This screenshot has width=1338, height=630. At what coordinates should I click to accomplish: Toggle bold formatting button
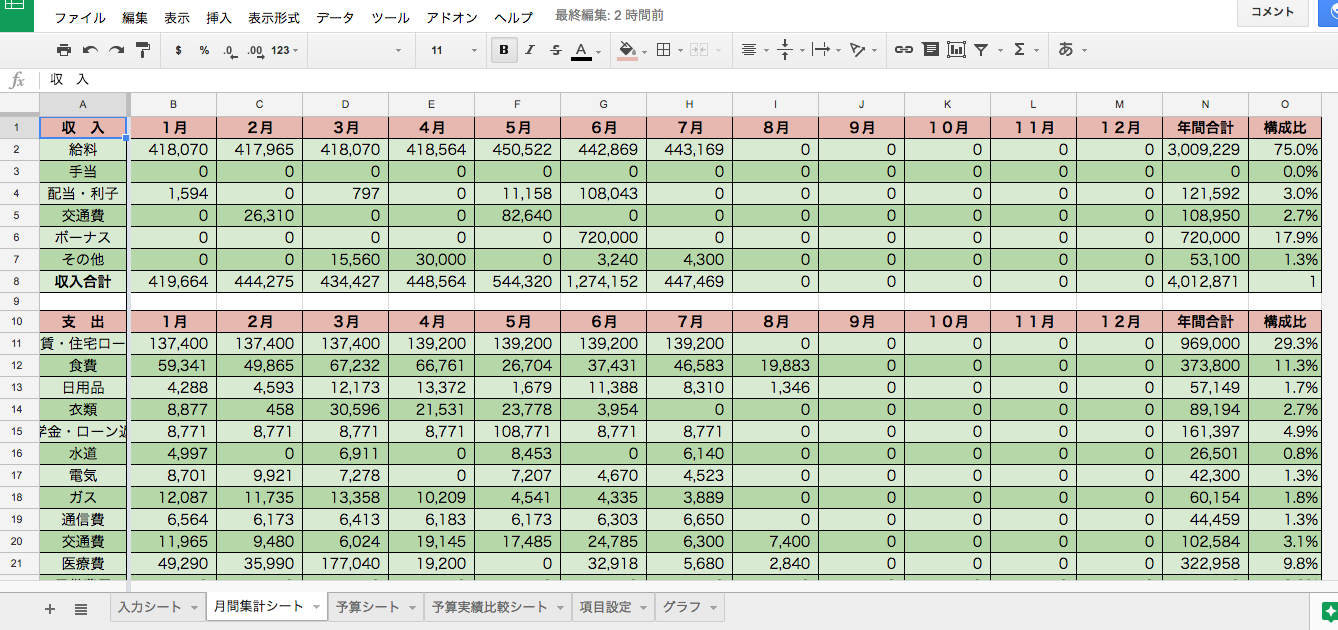(x=504, y=50)
